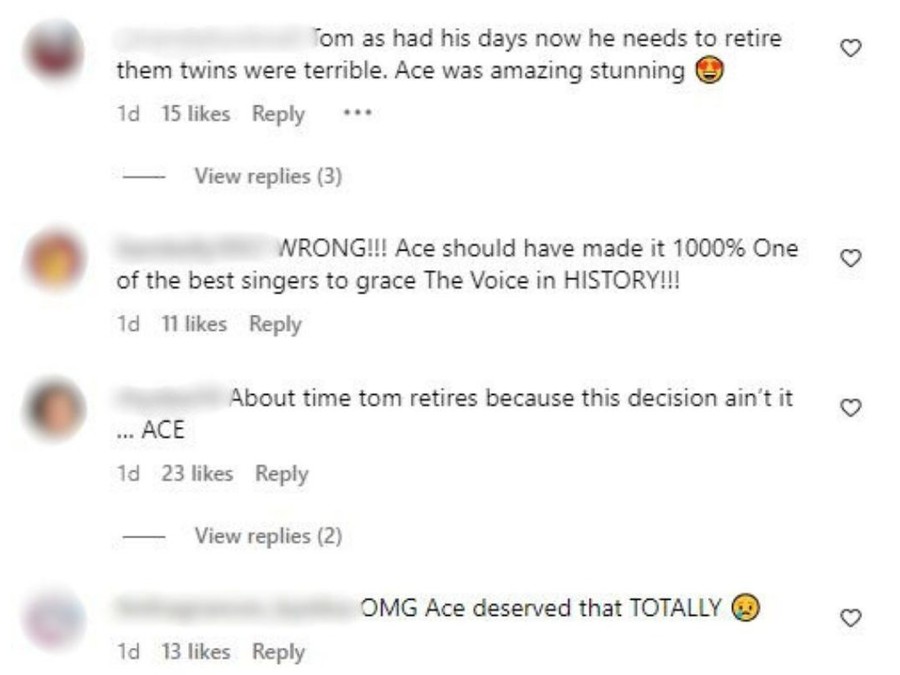Open avatar of the "About time tom retires" commenter

(x=55, y=410)
